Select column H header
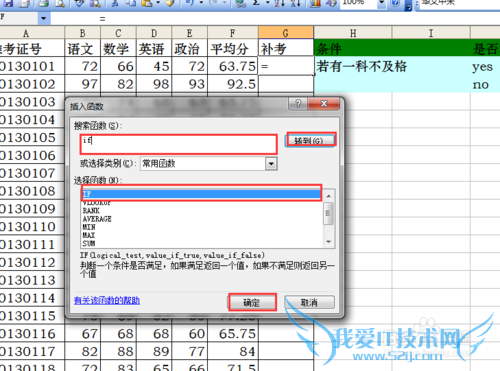 coord(353,33)
